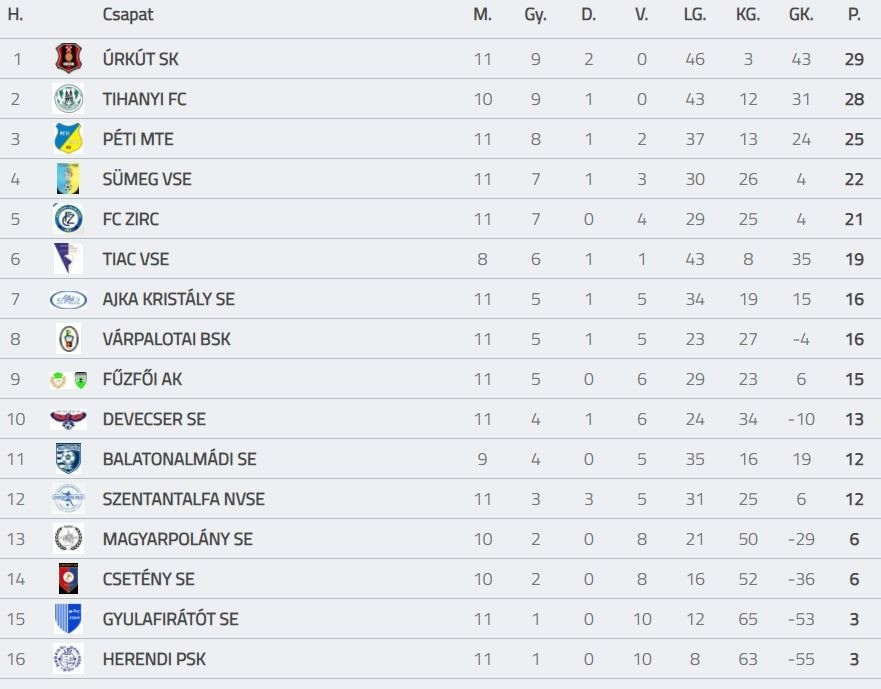The image size is (881, 689).
Task: Click the FC Zirc round logo
Action: [68, 219]
